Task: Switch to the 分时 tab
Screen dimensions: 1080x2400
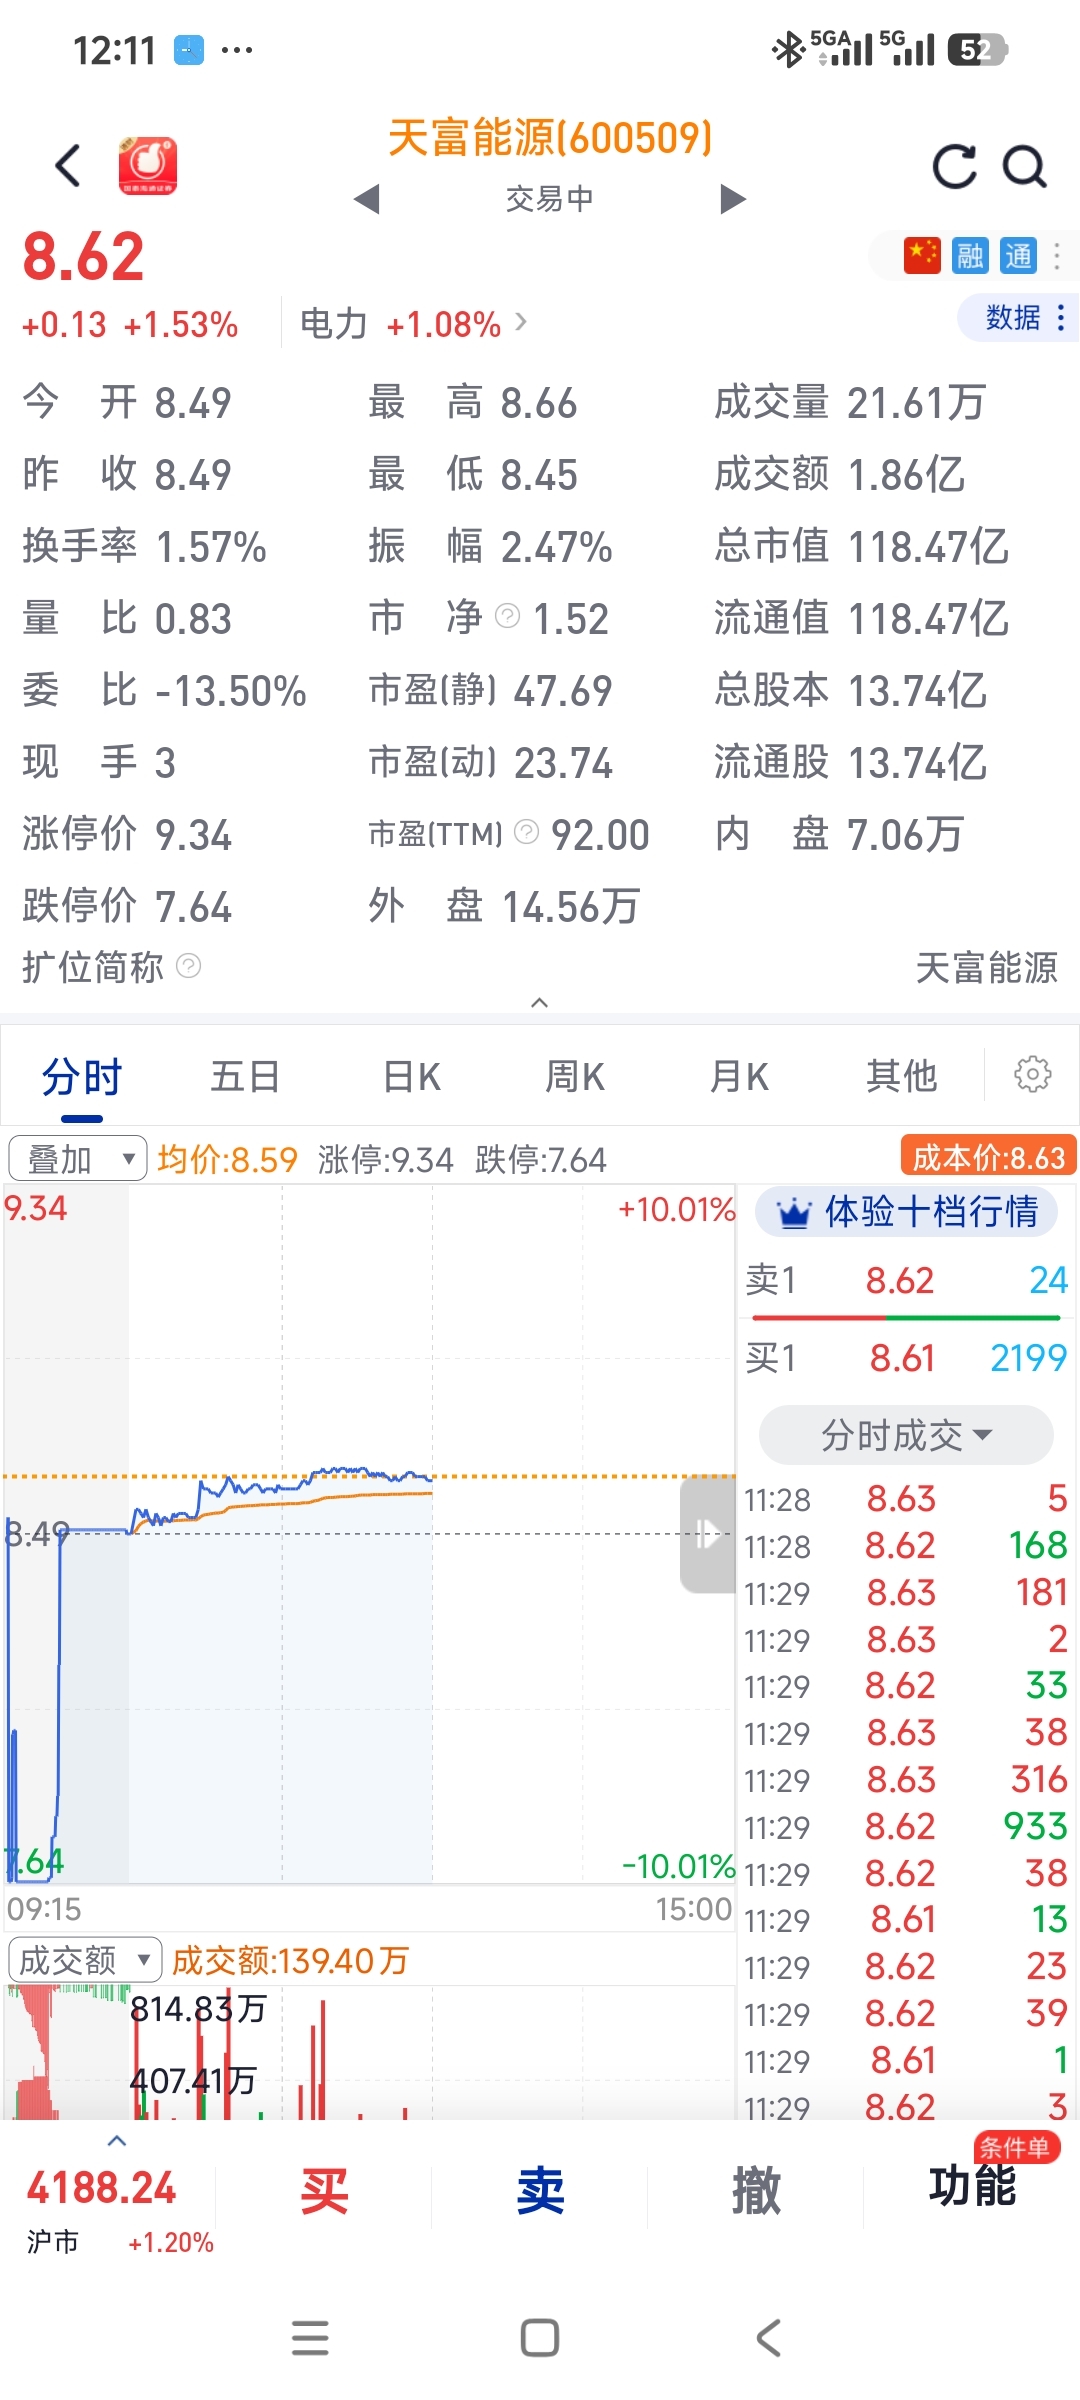Action: click(x=82, y=1078)
